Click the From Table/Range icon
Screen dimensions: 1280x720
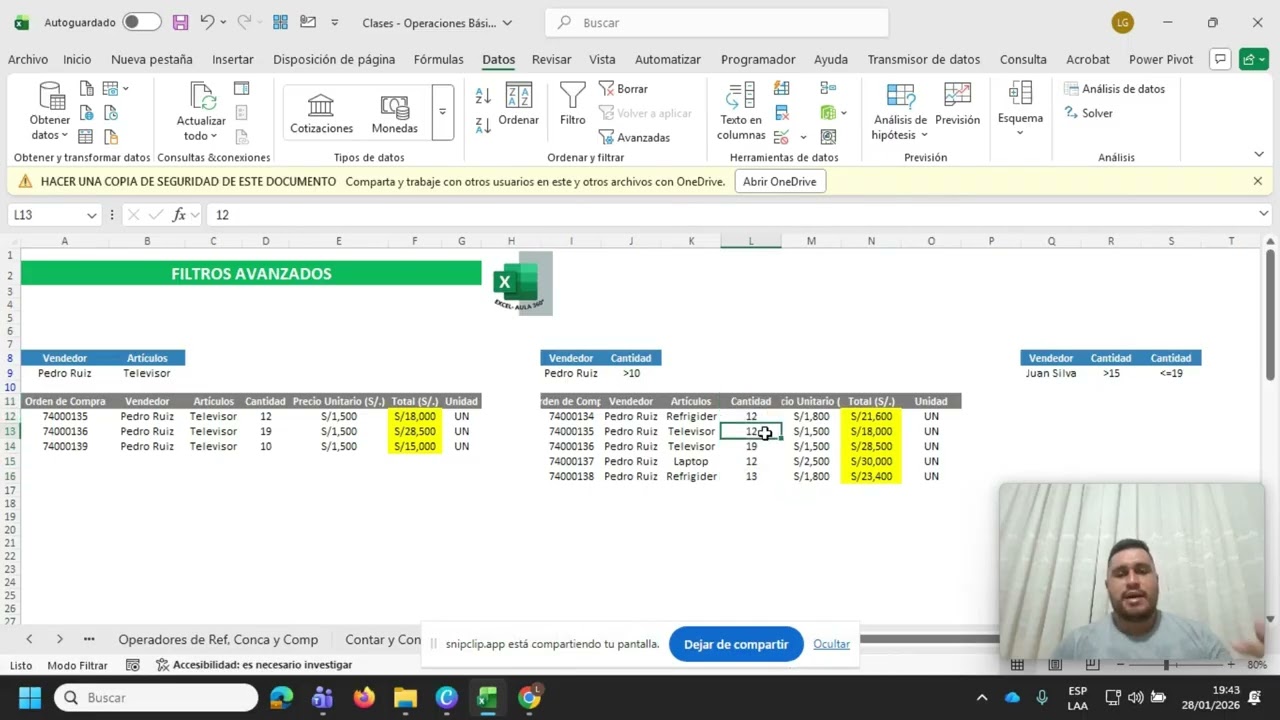coord(87,137)
